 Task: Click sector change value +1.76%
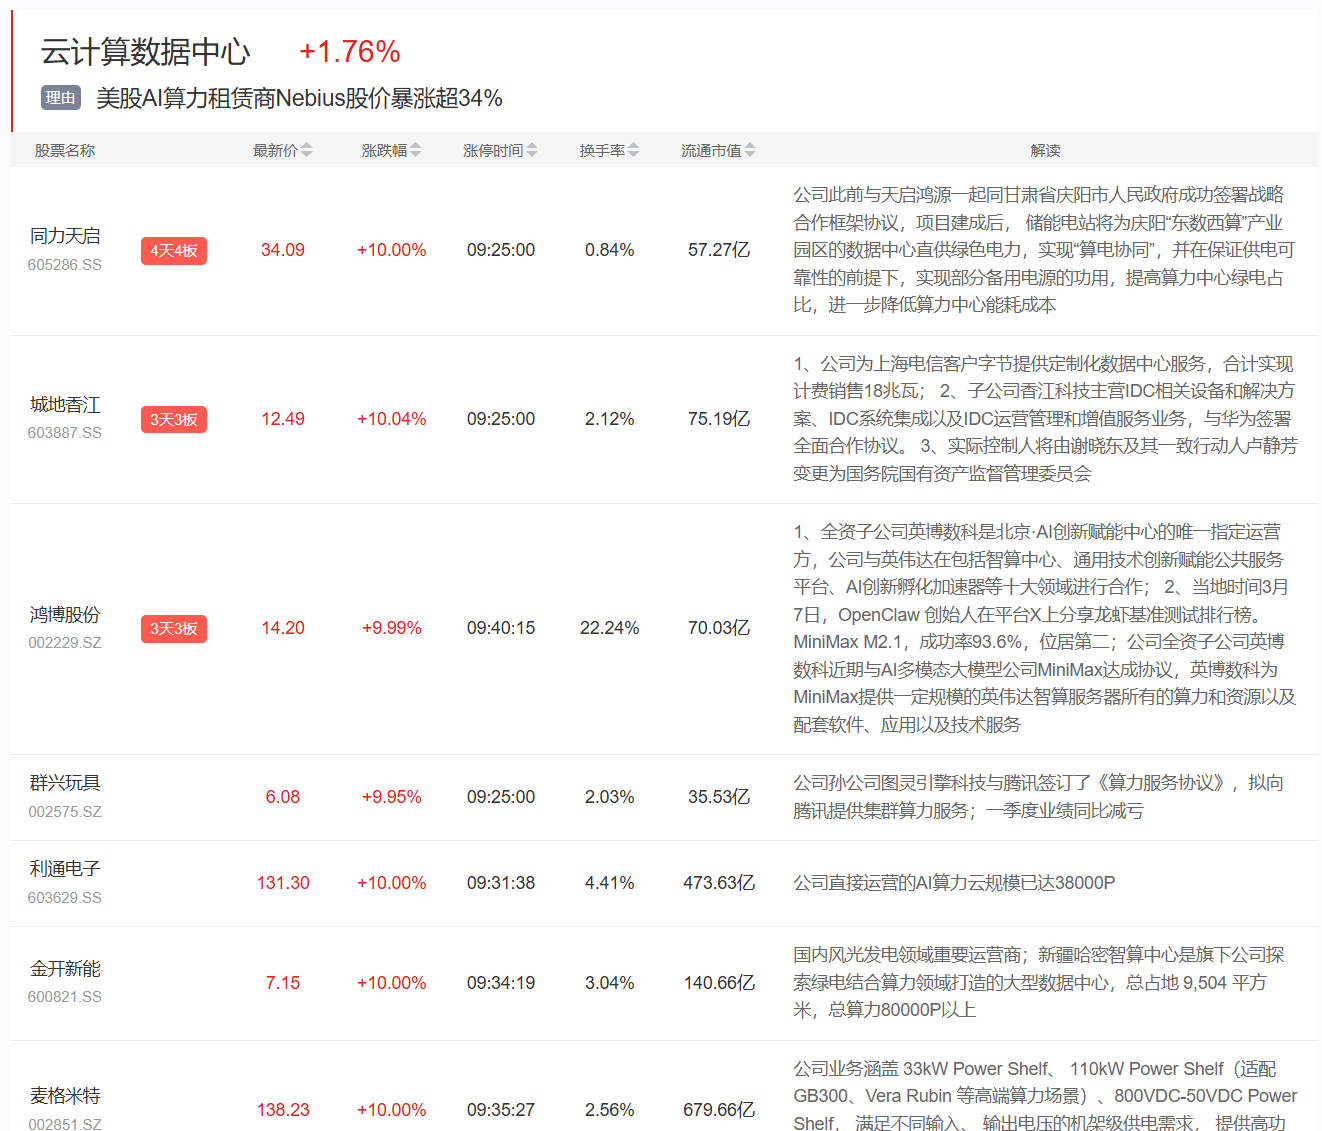[x=350, y=52]
